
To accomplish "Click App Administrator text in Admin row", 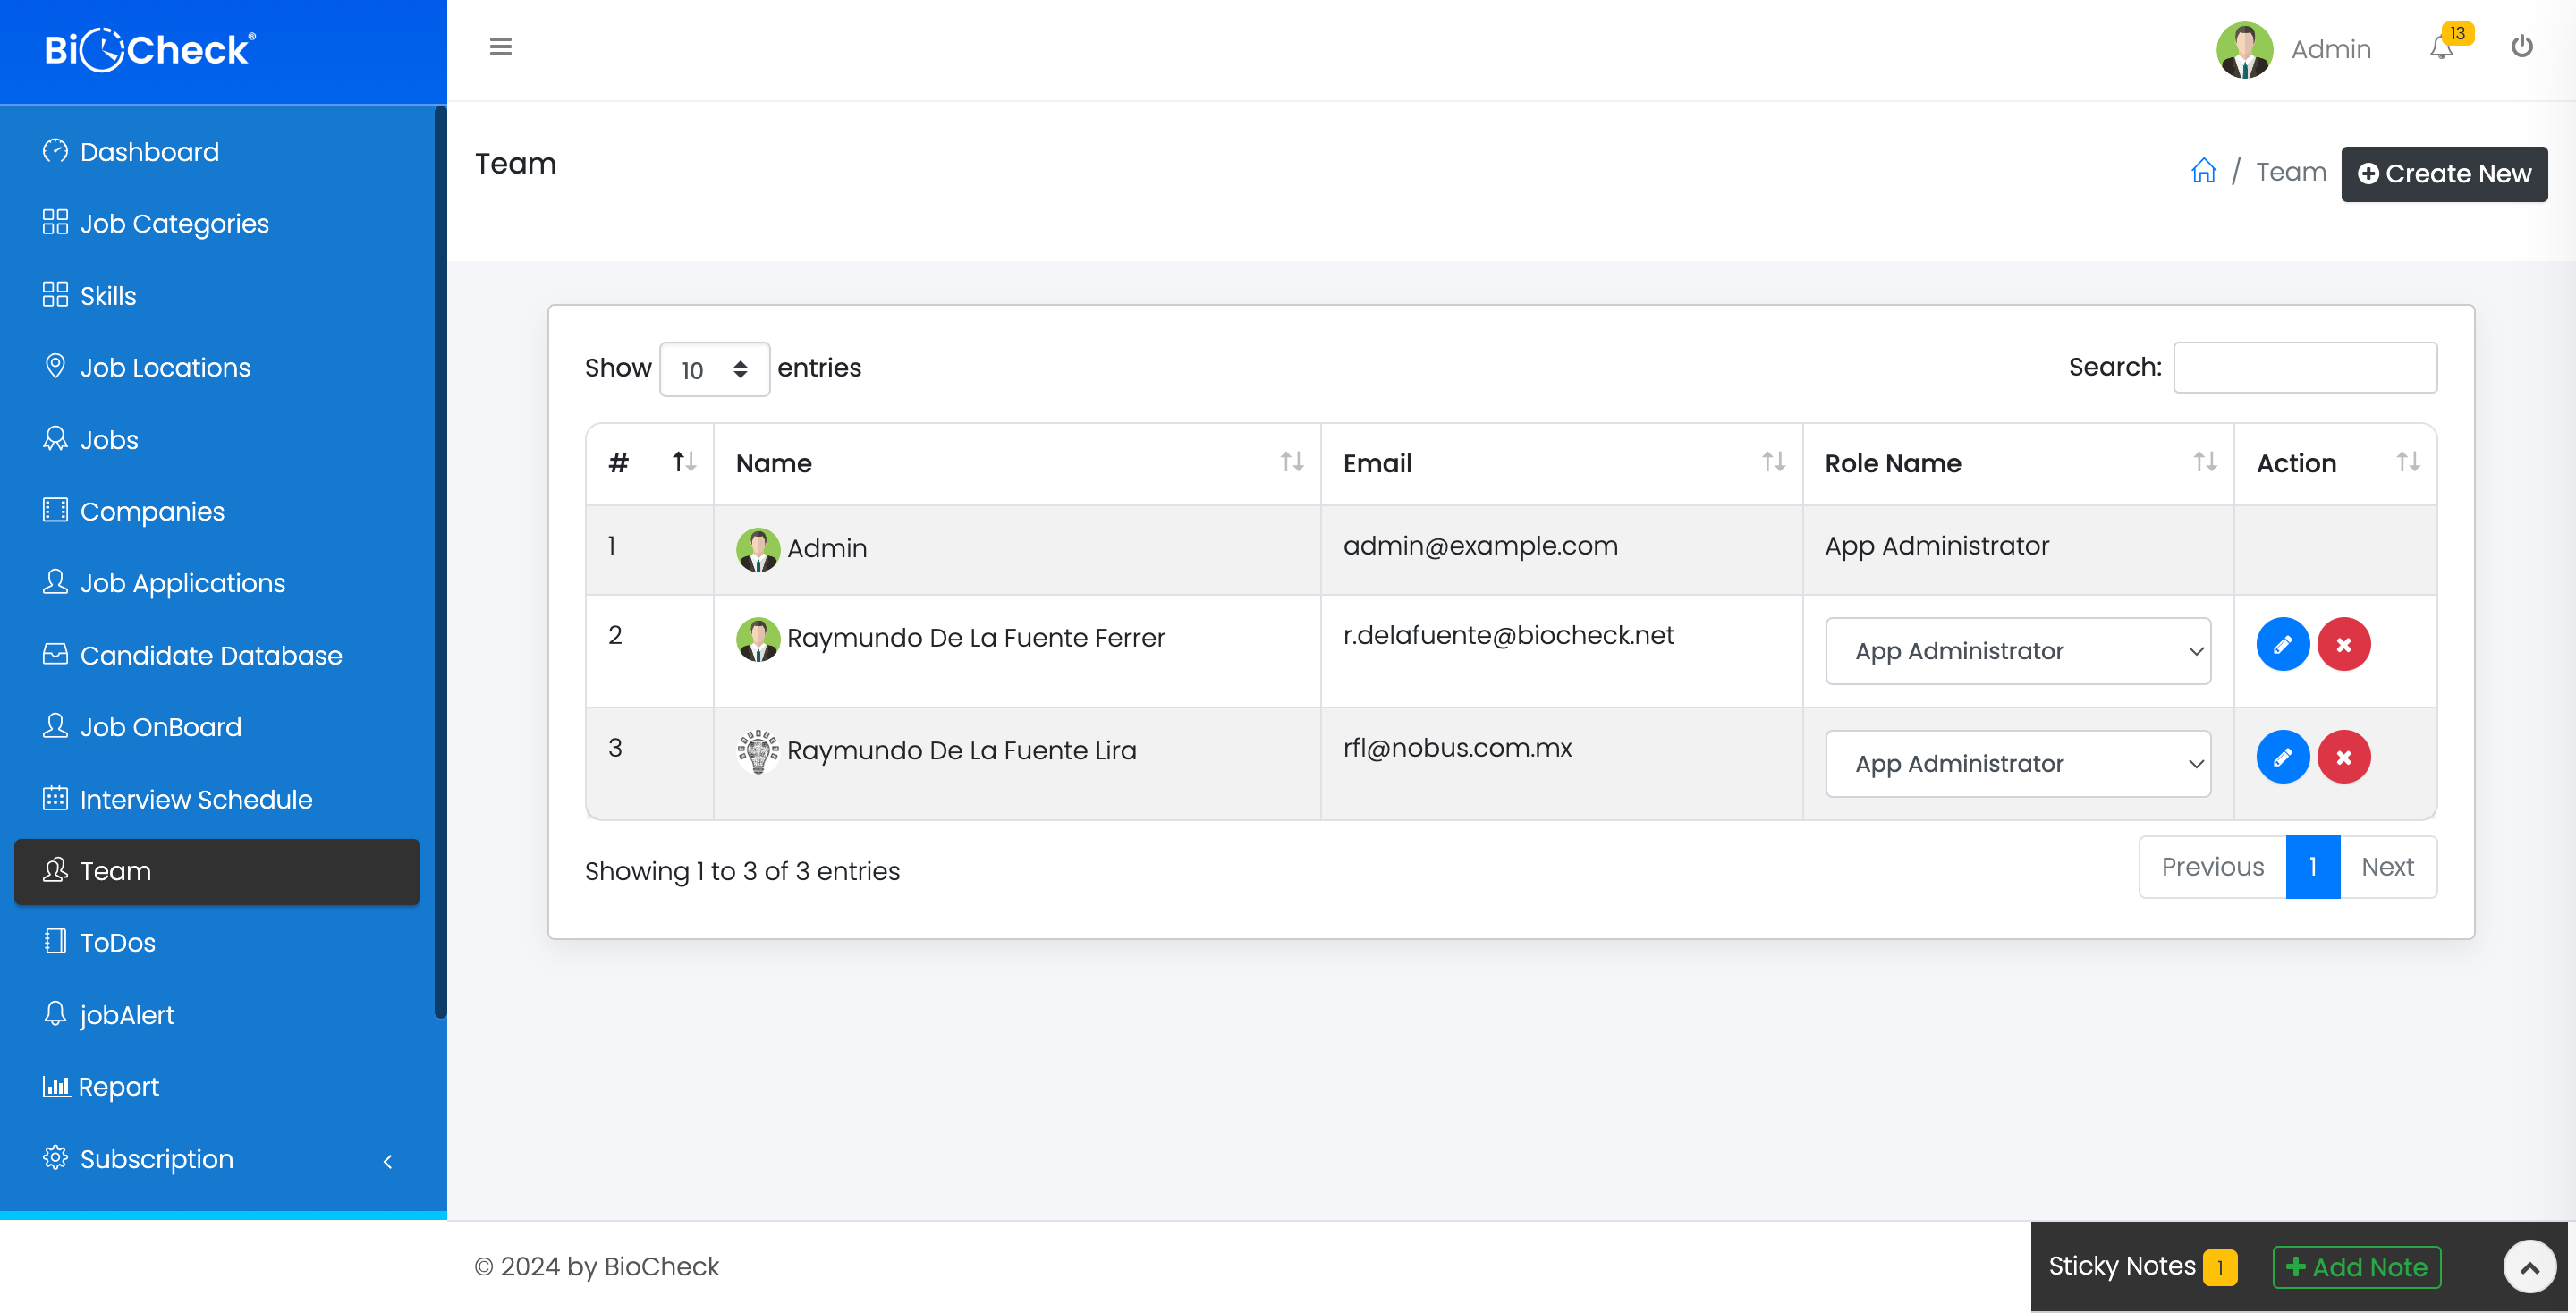I will (1937, 546).
